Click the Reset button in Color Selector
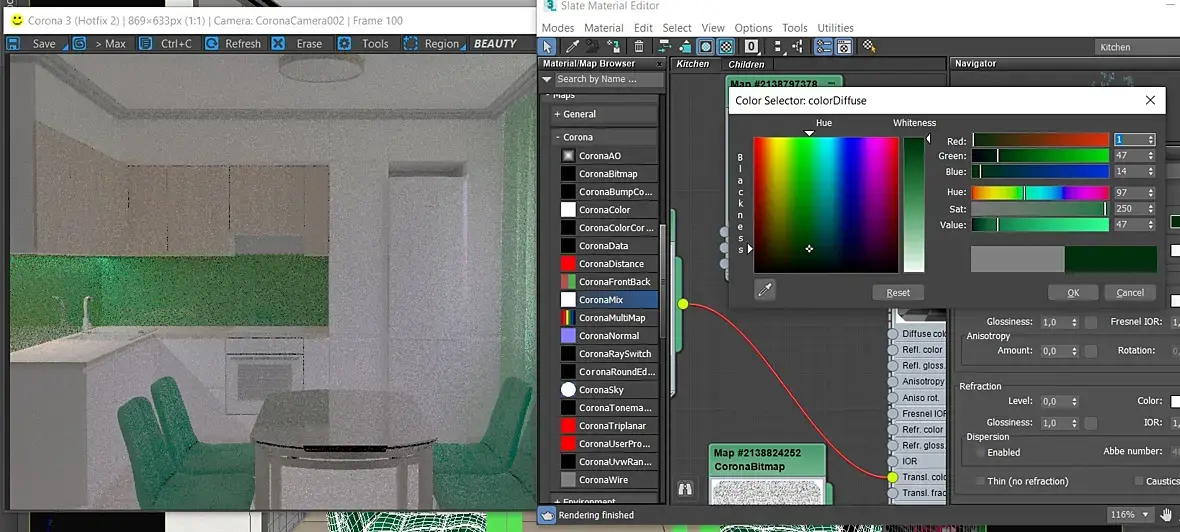The image size is (1180, 532). click(898, 293)
